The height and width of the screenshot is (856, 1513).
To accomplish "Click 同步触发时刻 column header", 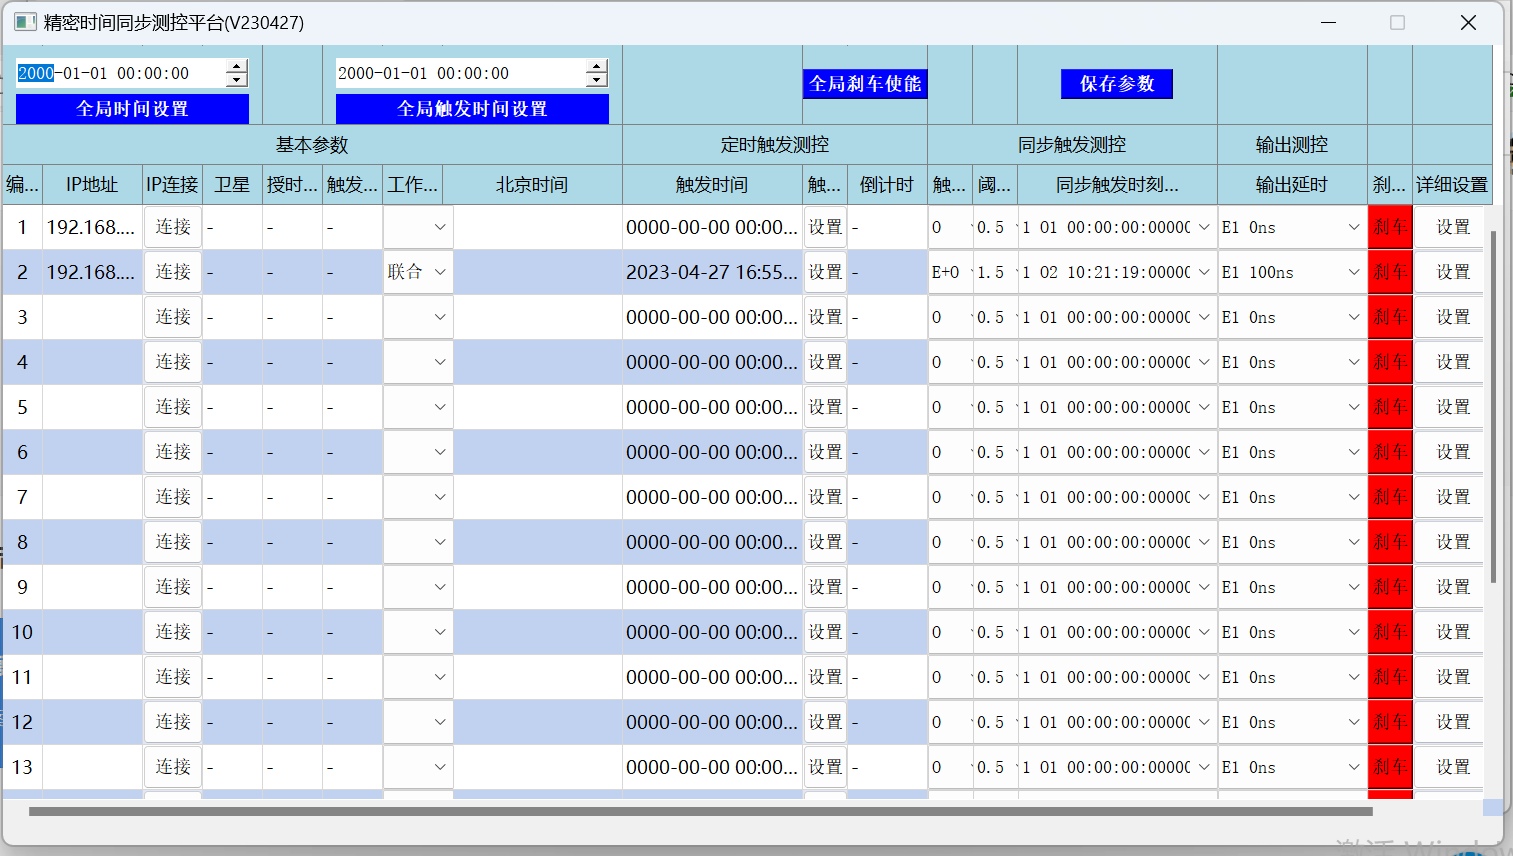I will coord(1117,185).
